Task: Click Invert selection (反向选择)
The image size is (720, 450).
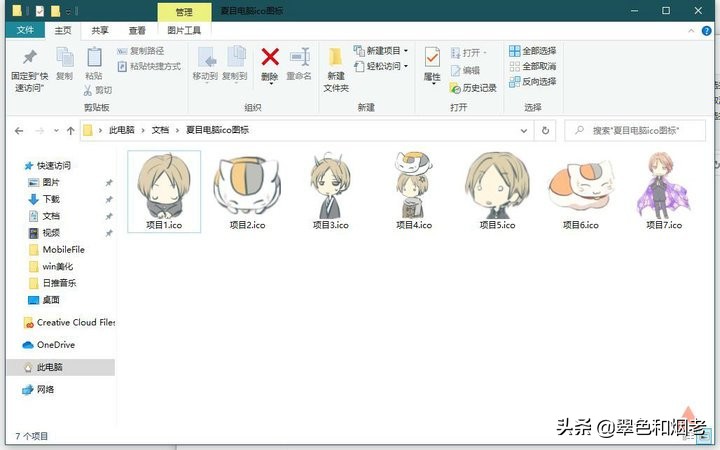Action: [533, 82]
